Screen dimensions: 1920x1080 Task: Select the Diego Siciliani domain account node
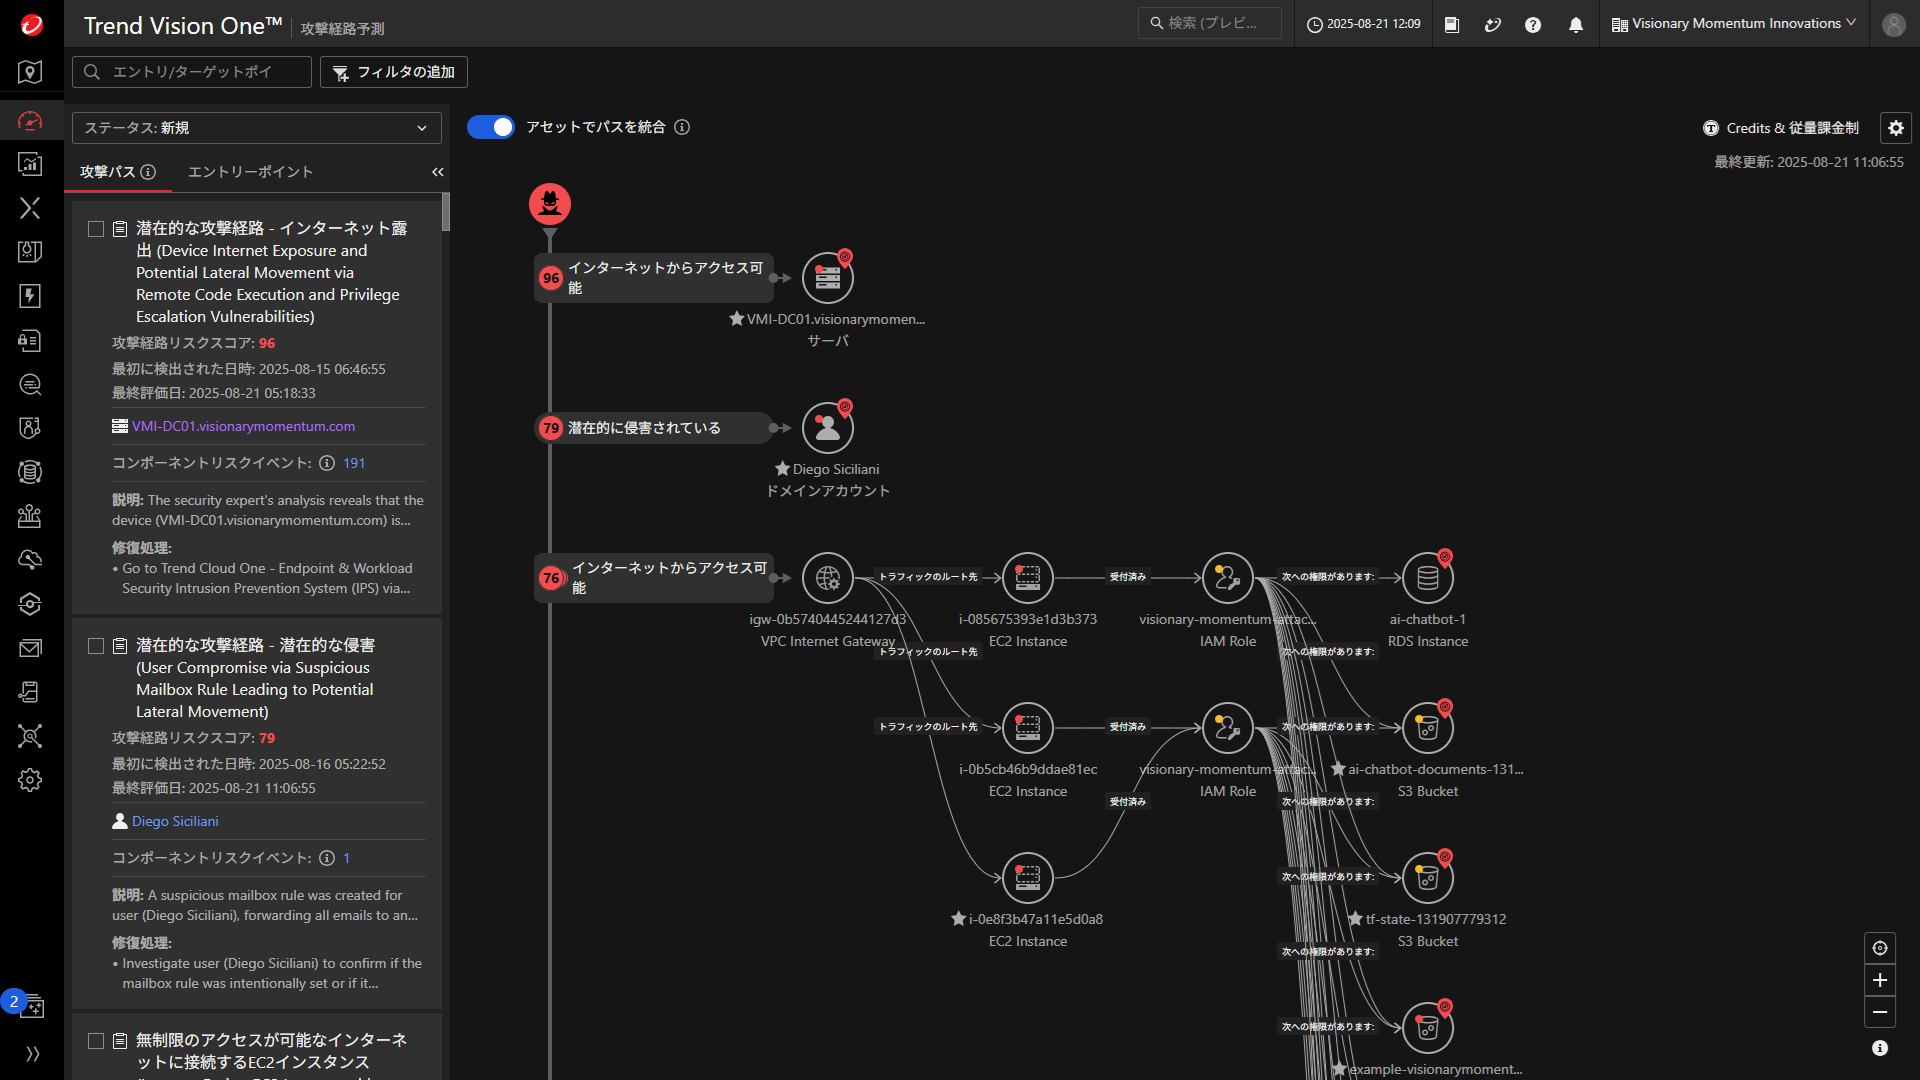[827, 428]
